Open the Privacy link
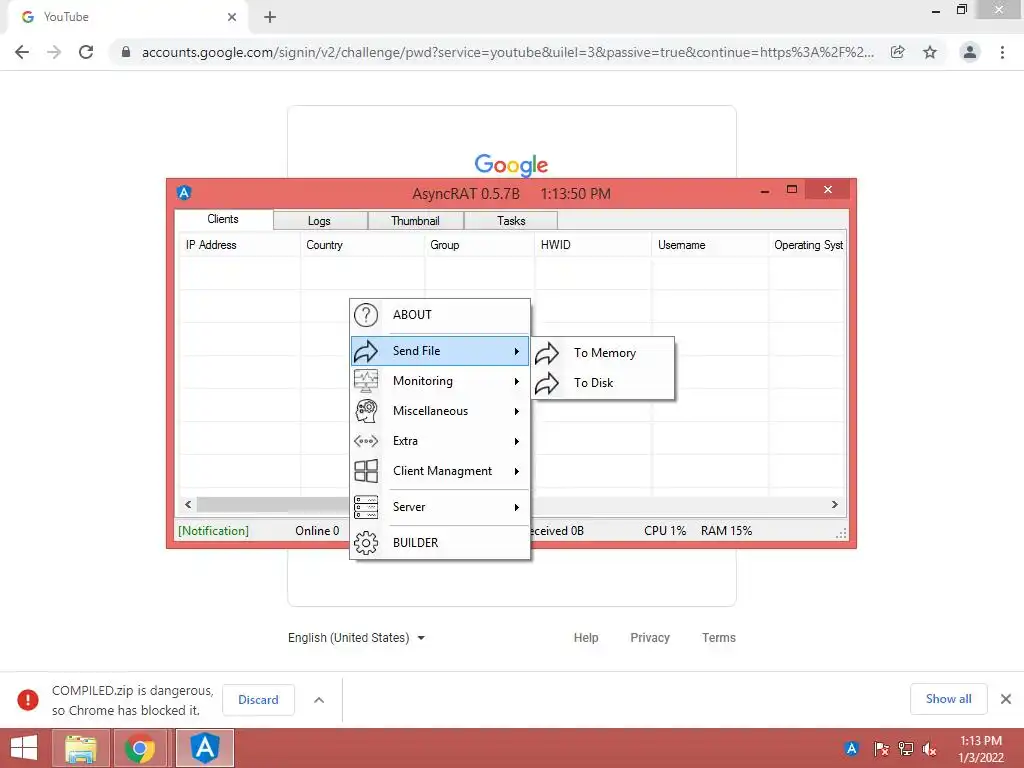1024x768 pixels. tap(650, 638)
